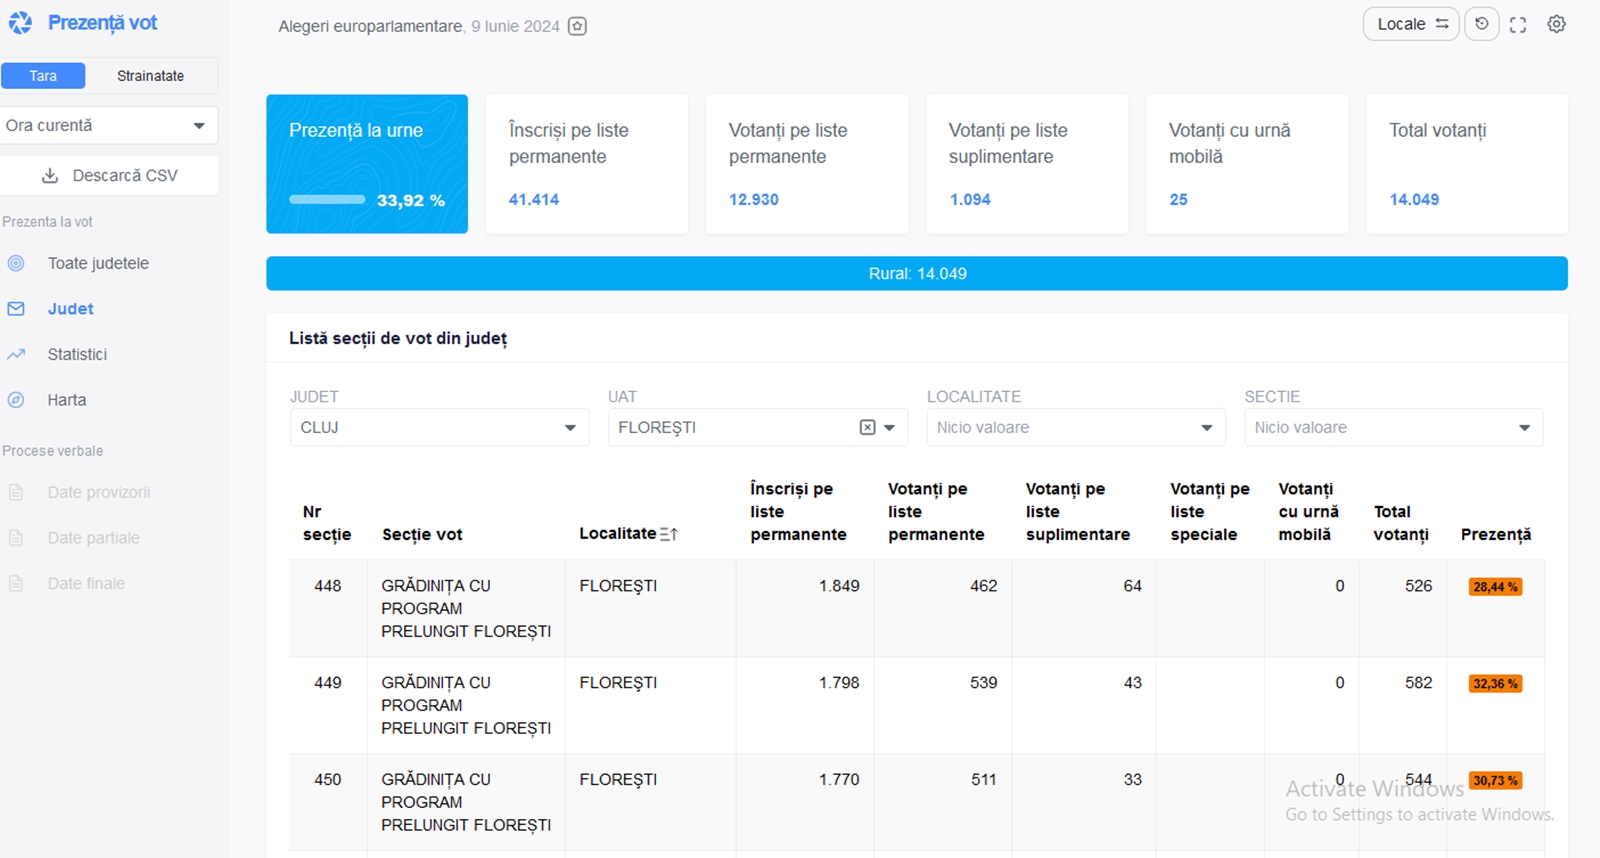
Task: Click the Prezență la urne card
Action: (367, 164)
